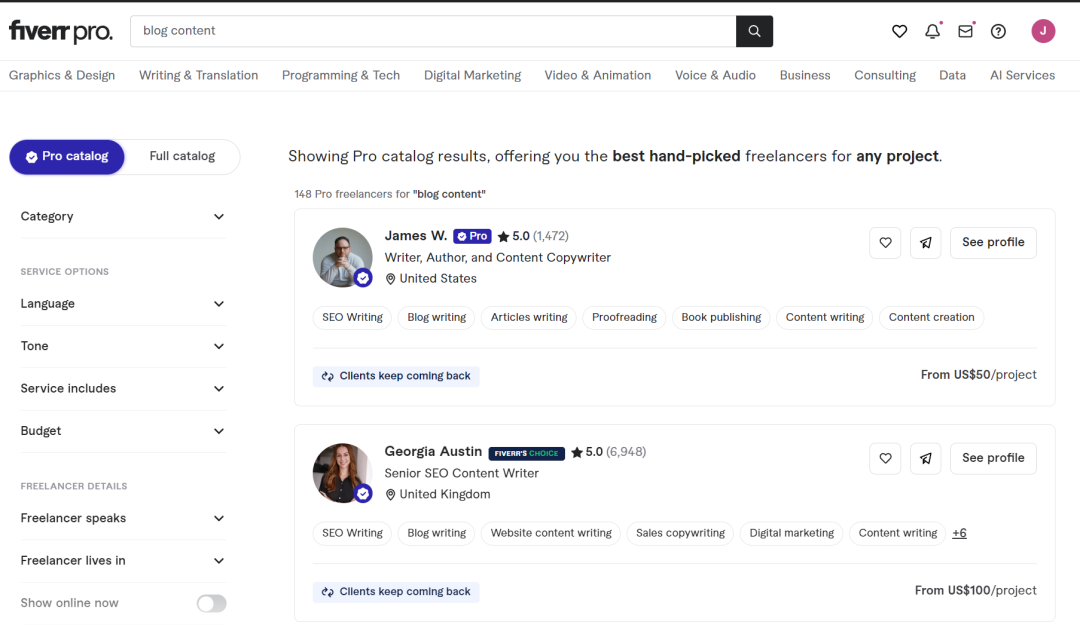Click Georgia Austin's Clients keep coming back badge
Screen dimensions: 1080x631
pyautogui.click(x=396, y=592)
